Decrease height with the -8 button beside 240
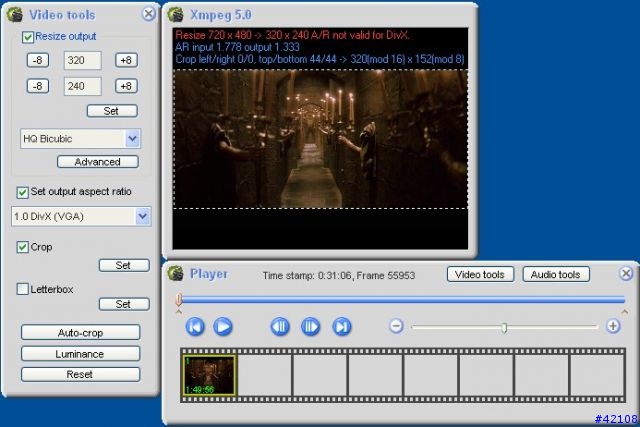This screenshot has width=640, height=427. (x=38, y=86)
